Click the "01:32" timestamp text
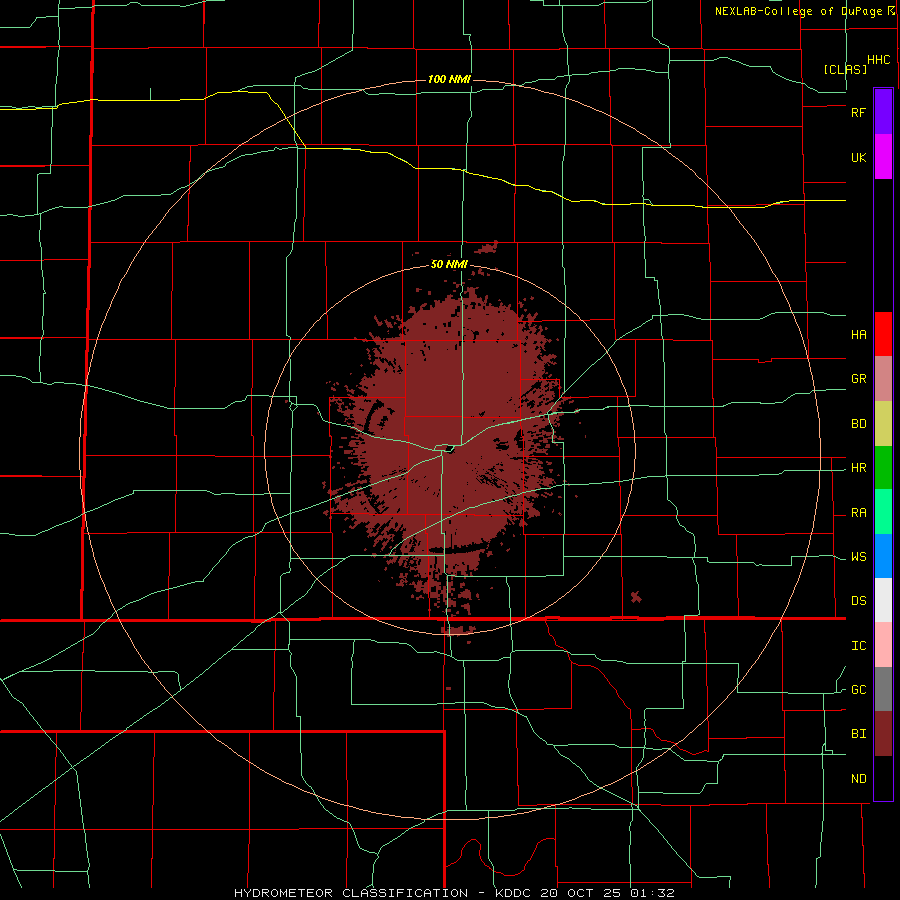Image resolution: width=900 pixels, height=900 pixels. point(651,893)
